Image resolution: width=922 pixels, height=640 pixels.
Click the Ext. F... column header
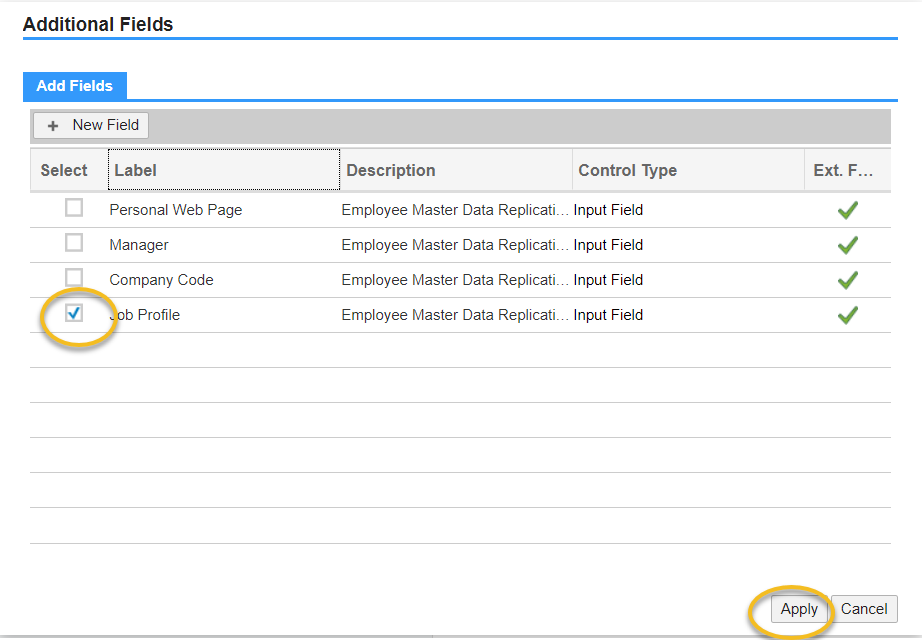[x=840, y=170]
